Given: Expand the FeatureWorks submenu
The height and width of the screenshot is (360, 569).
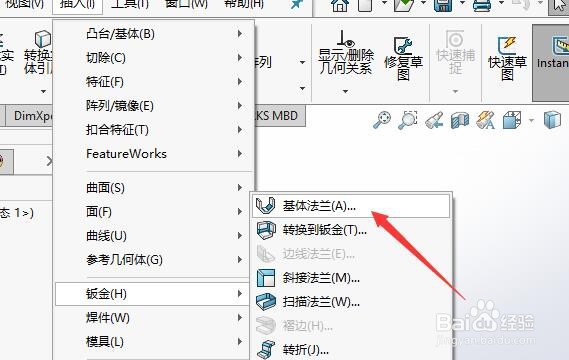Looking at the screenshot, I should pyautogui.click(x=154, y=154).
